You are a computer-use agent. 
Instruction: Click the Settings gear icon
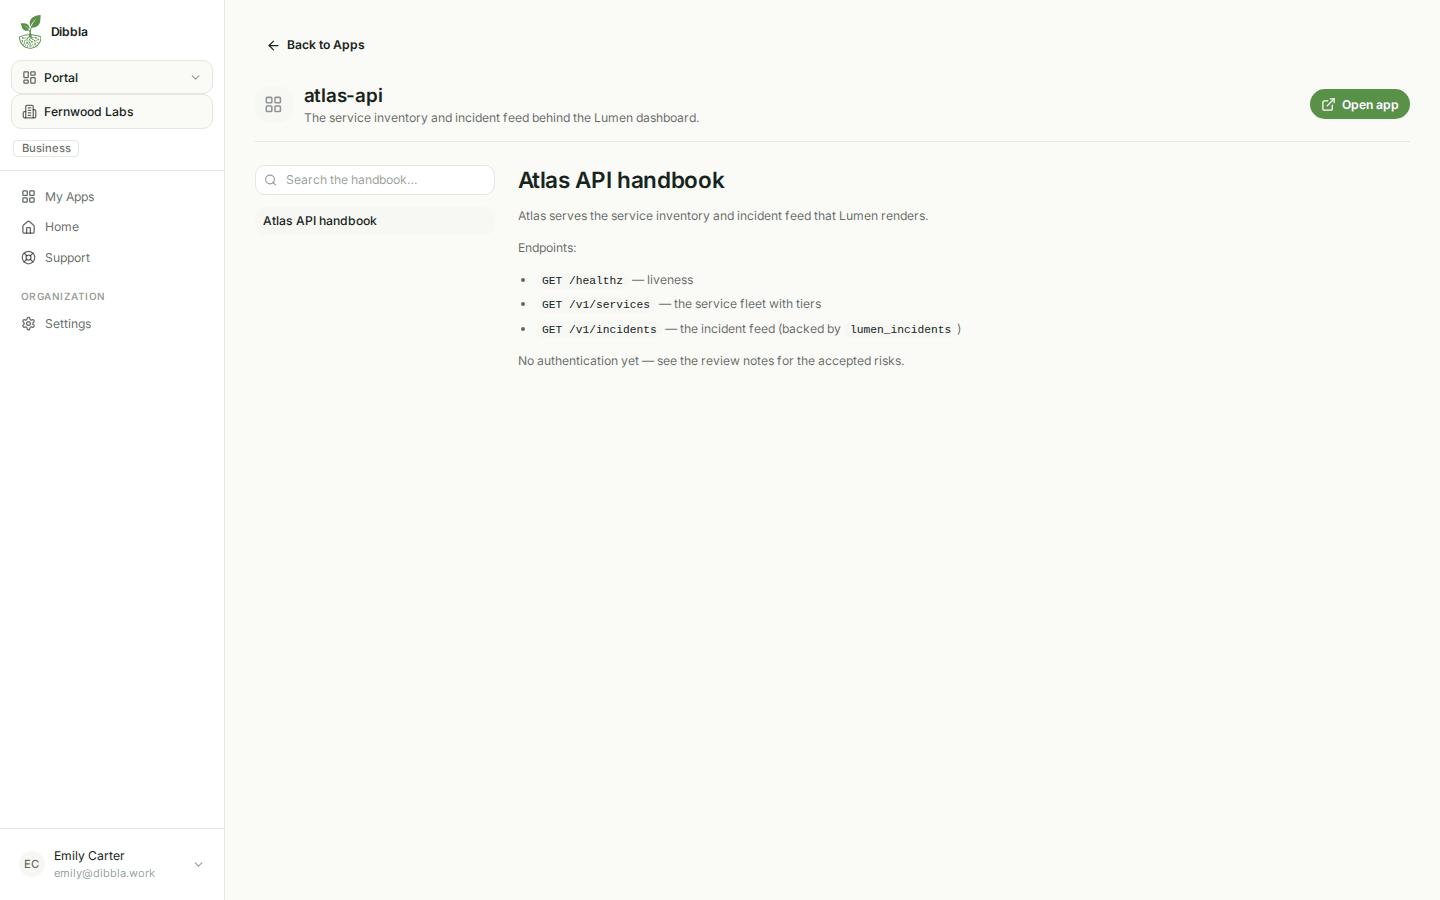coord(29,324)
